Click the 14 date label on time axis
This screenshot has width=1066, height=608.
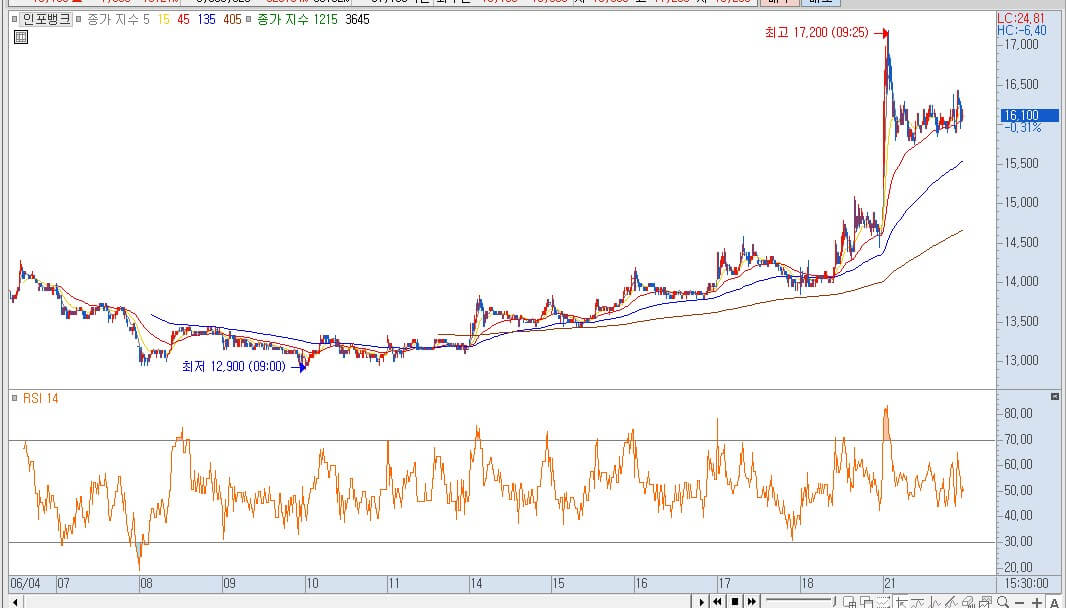pos(477,584)
